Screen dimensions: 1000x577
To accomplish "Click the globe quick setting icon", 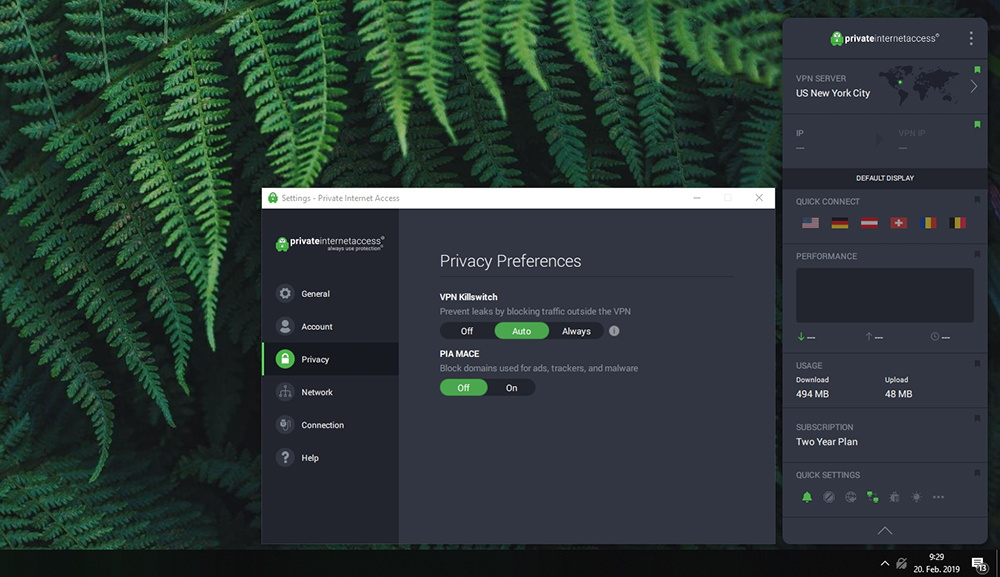I will [851, 497].
